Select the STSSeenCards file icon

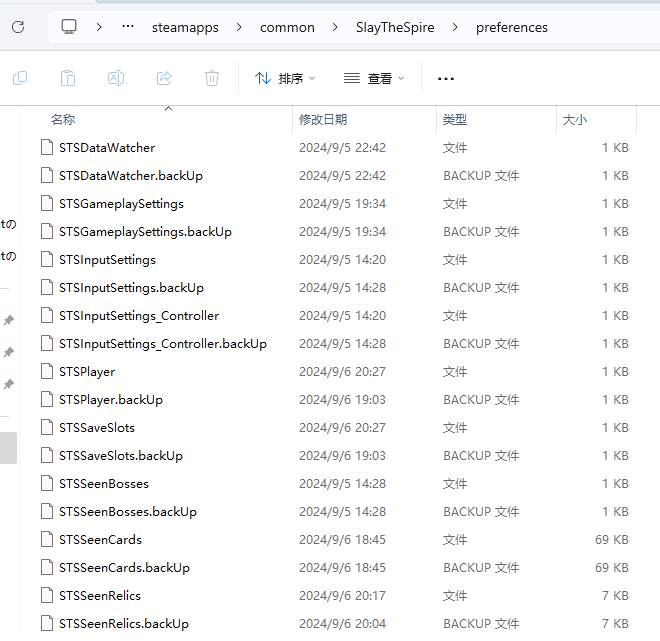pyautogui.click(x=47, y=539)
